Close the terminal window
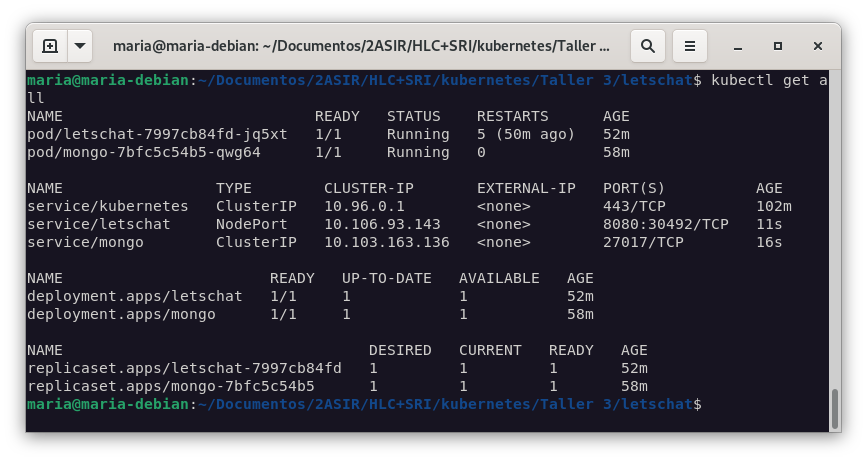The width and height of the screenshot is (867, 461). (x=819, y=46)
